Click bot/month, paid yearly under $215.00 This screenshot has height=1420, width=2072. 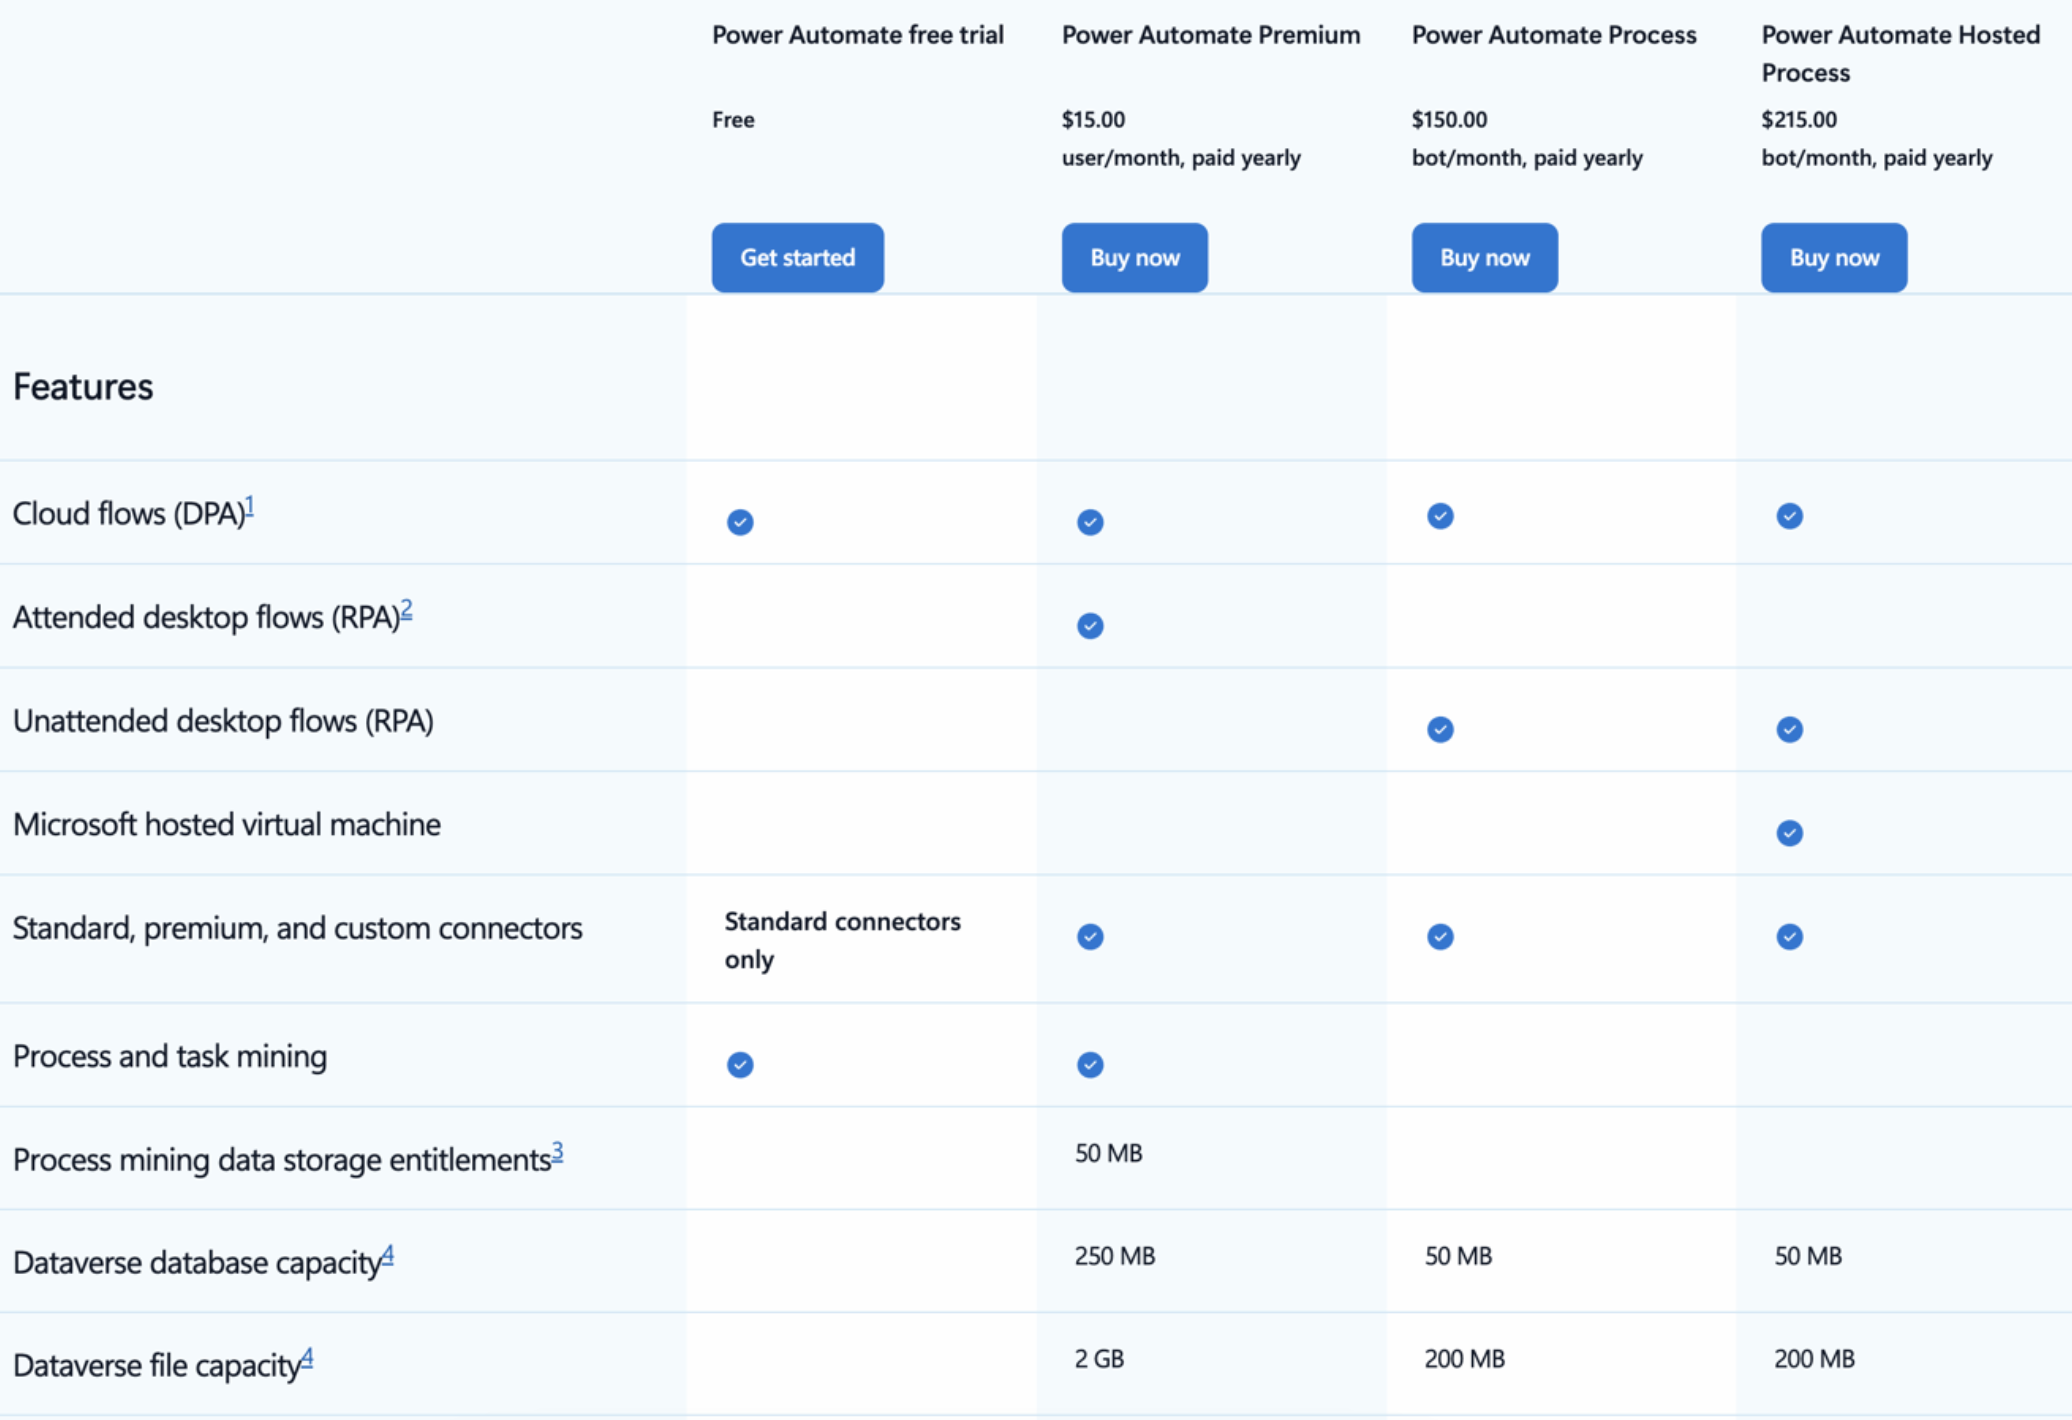point(1877,158)
